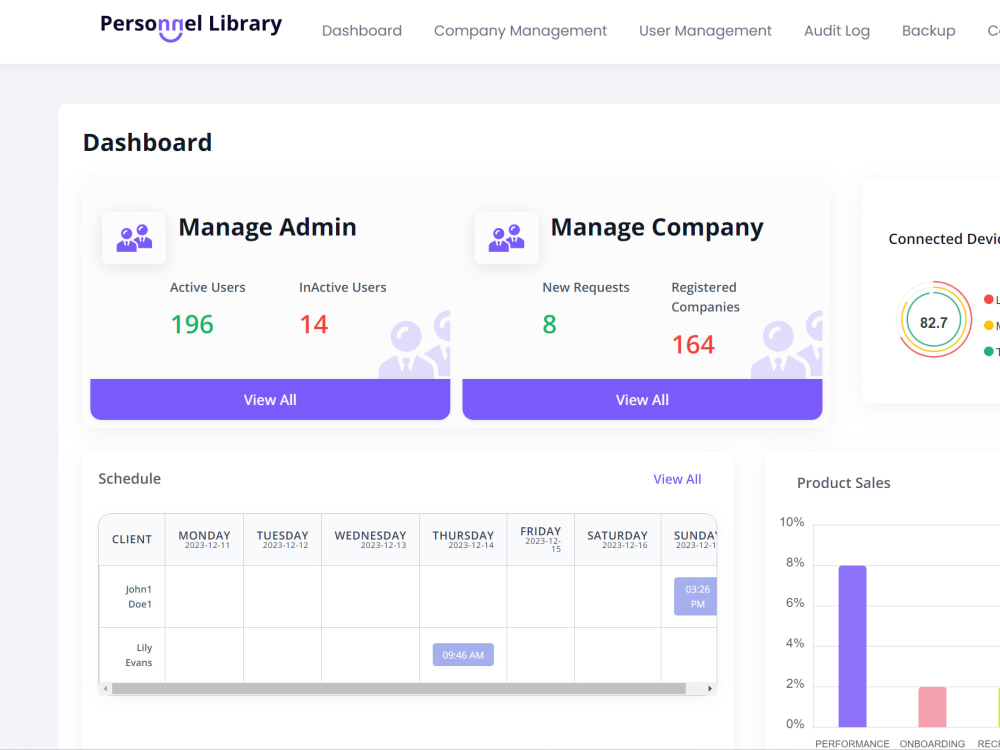Image resolution: width=1000 pixels, height=750 pixels.
Task: Click the WEDNESDAY 2023-12-13 column header
Action: coord(371,540)
